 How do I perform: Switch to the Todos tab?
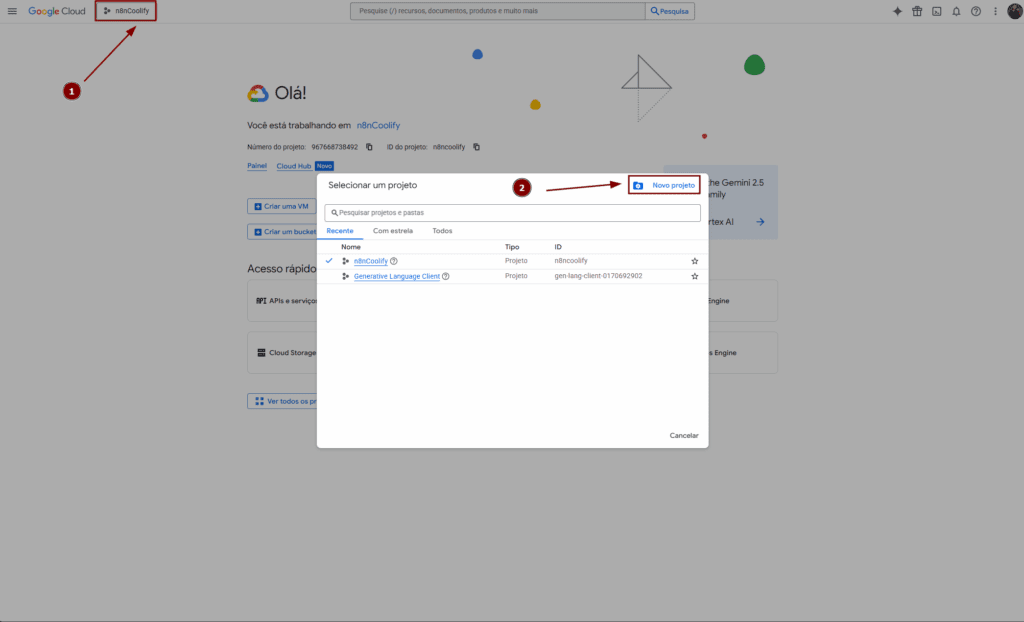tap(442, 231)
